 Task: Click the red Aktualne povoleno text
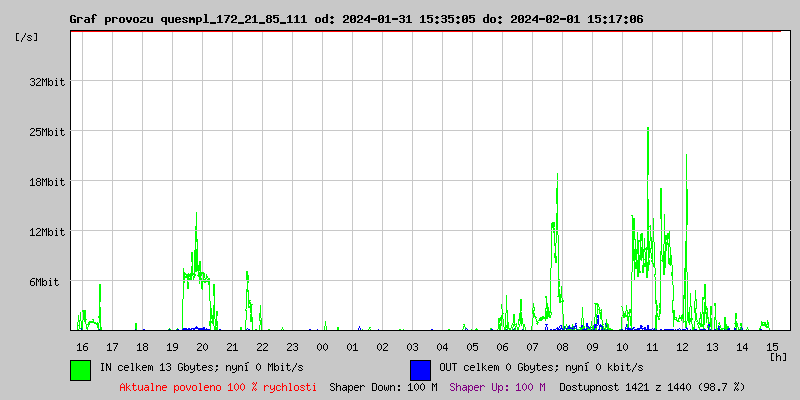tap(218, 387)
